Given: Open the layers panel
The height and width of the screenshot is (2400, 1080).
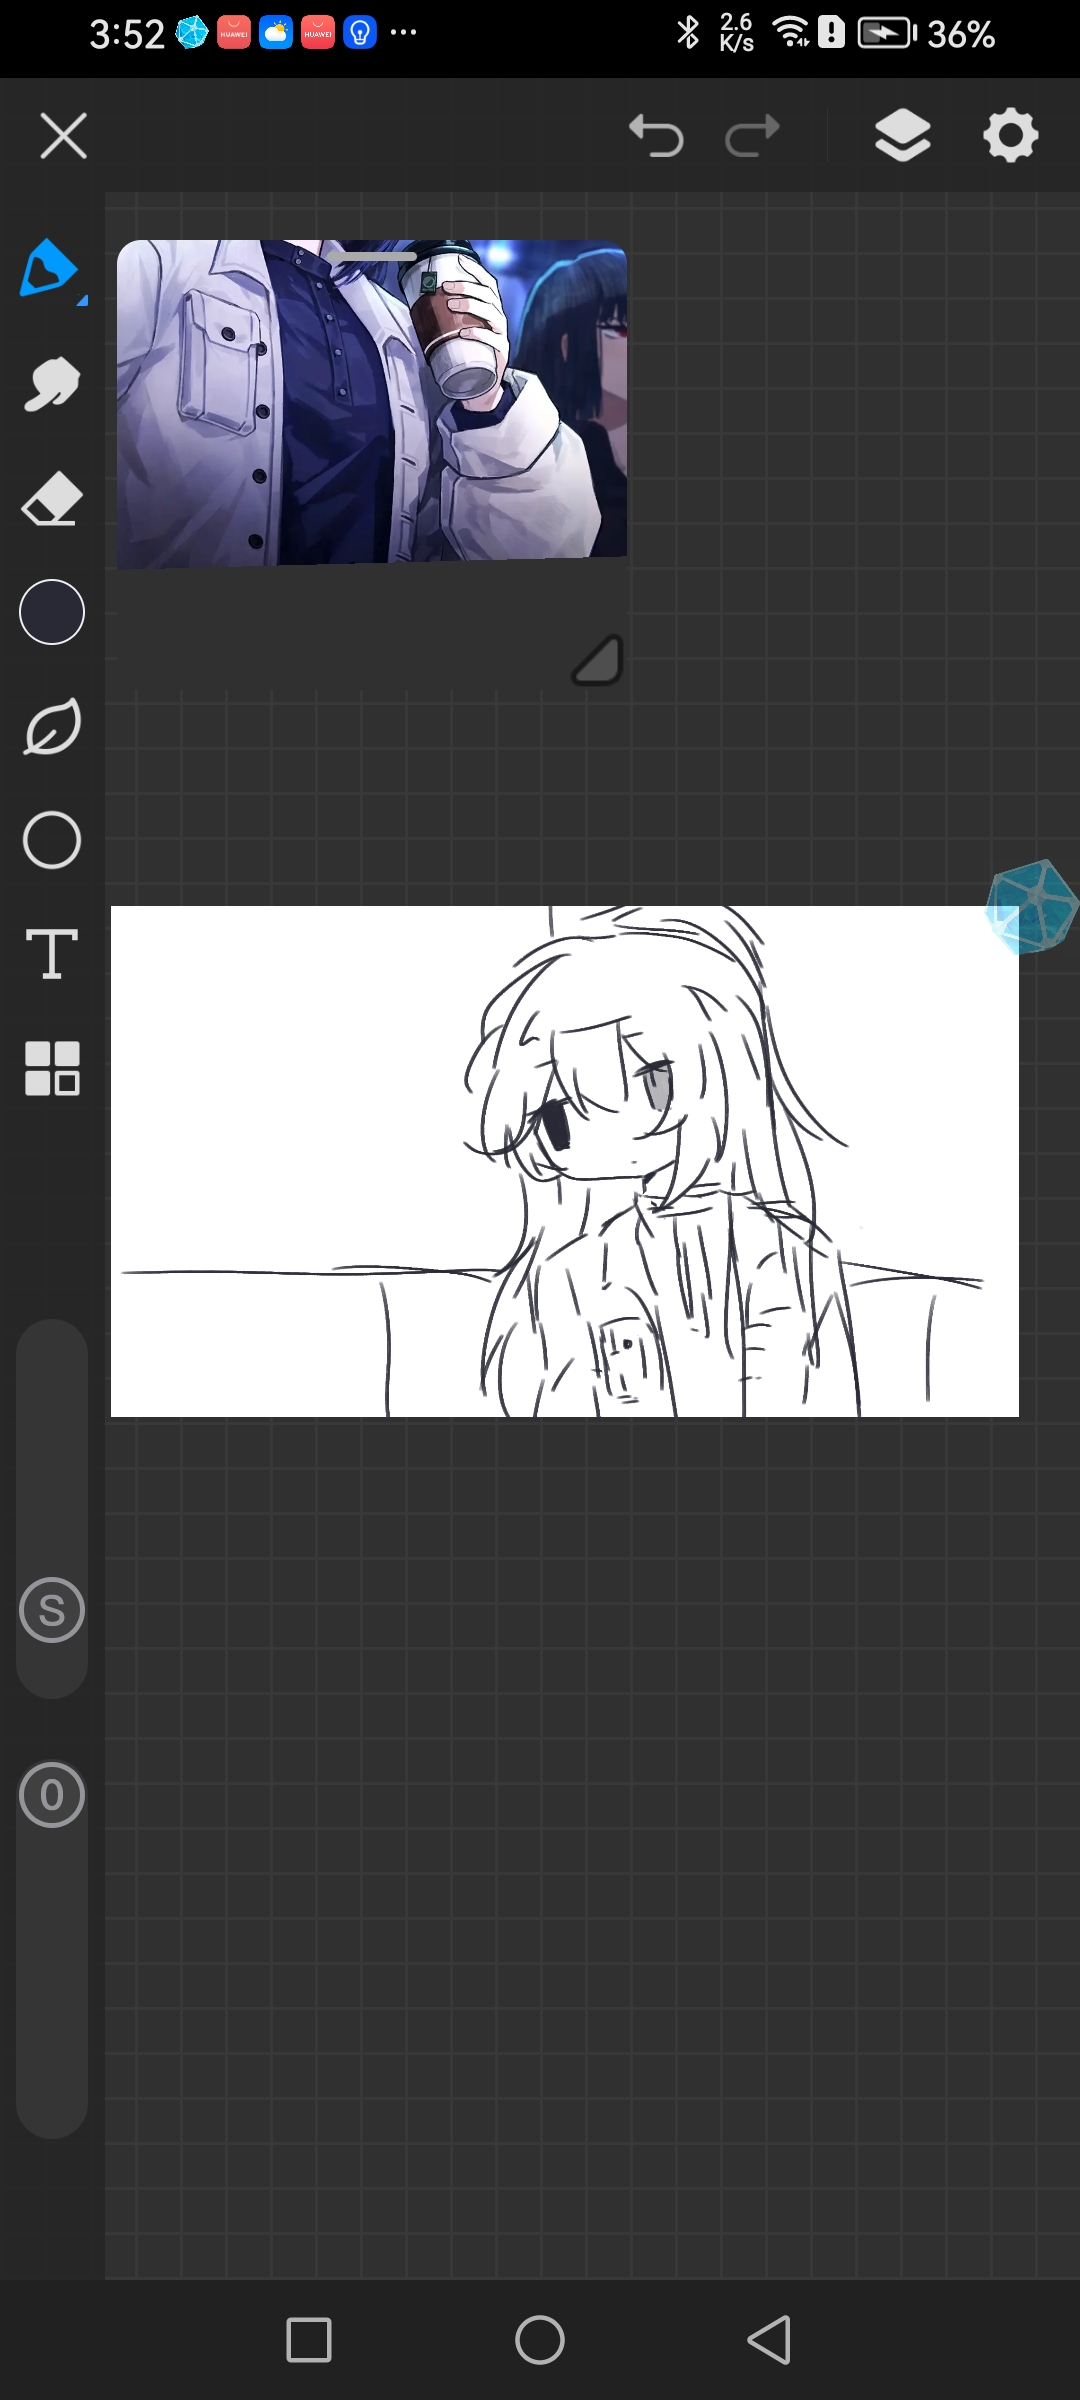Looking at the screenshot, I should click(903, 136).
